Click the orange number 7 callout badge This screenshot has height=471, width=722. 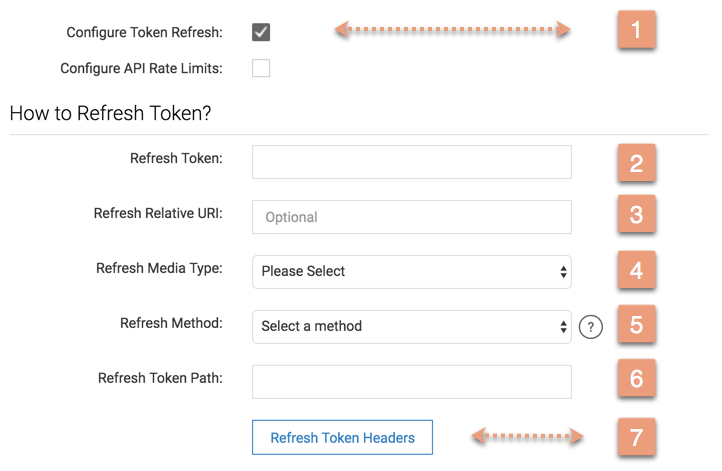636,436
